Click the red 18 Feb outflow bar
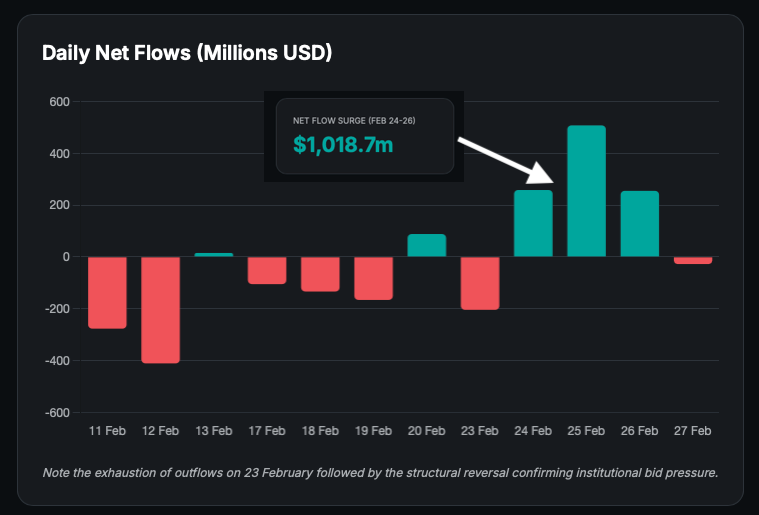Screen dimensions: 759x515 coord(320,274)
